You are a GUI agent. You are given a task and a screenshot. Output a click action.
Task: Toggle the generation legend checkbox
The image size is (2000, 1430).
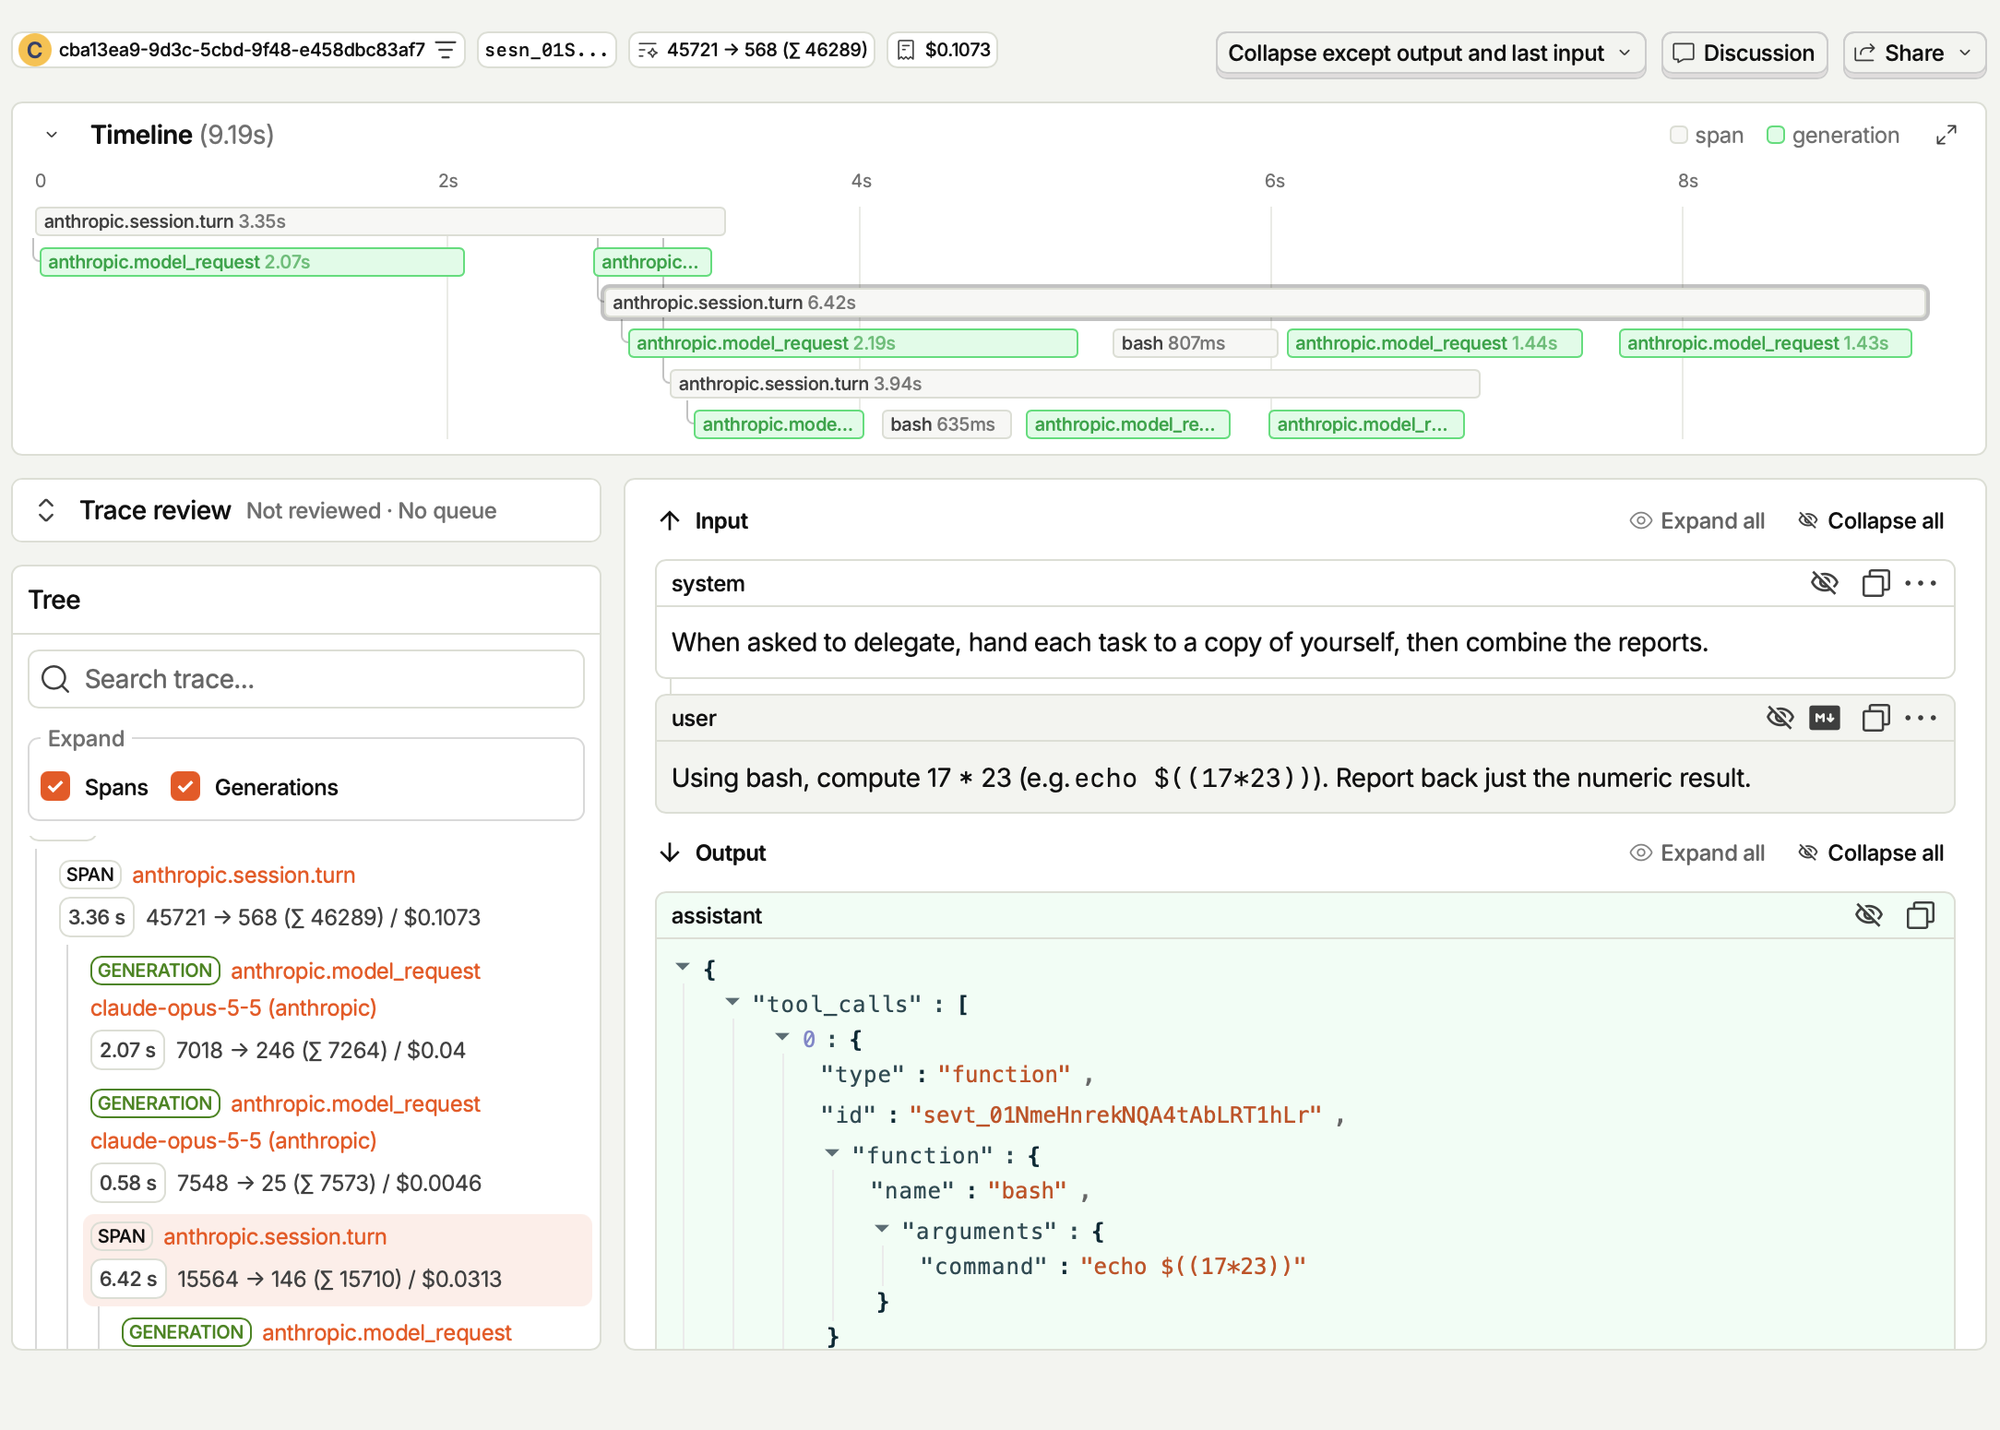point(1776,135)
